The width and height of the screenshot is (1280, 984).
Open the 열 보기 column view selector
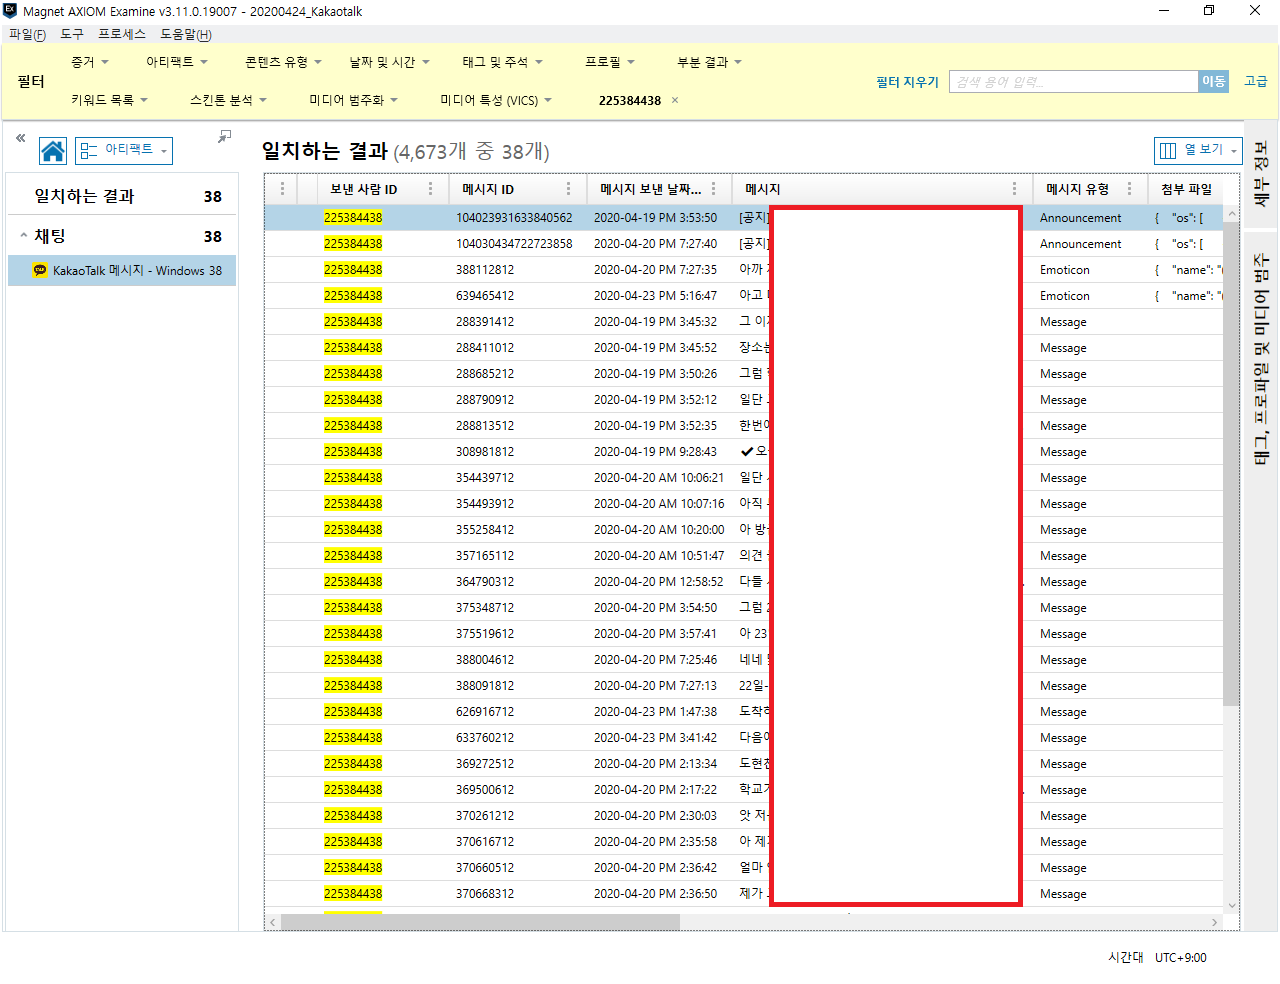1198,150
